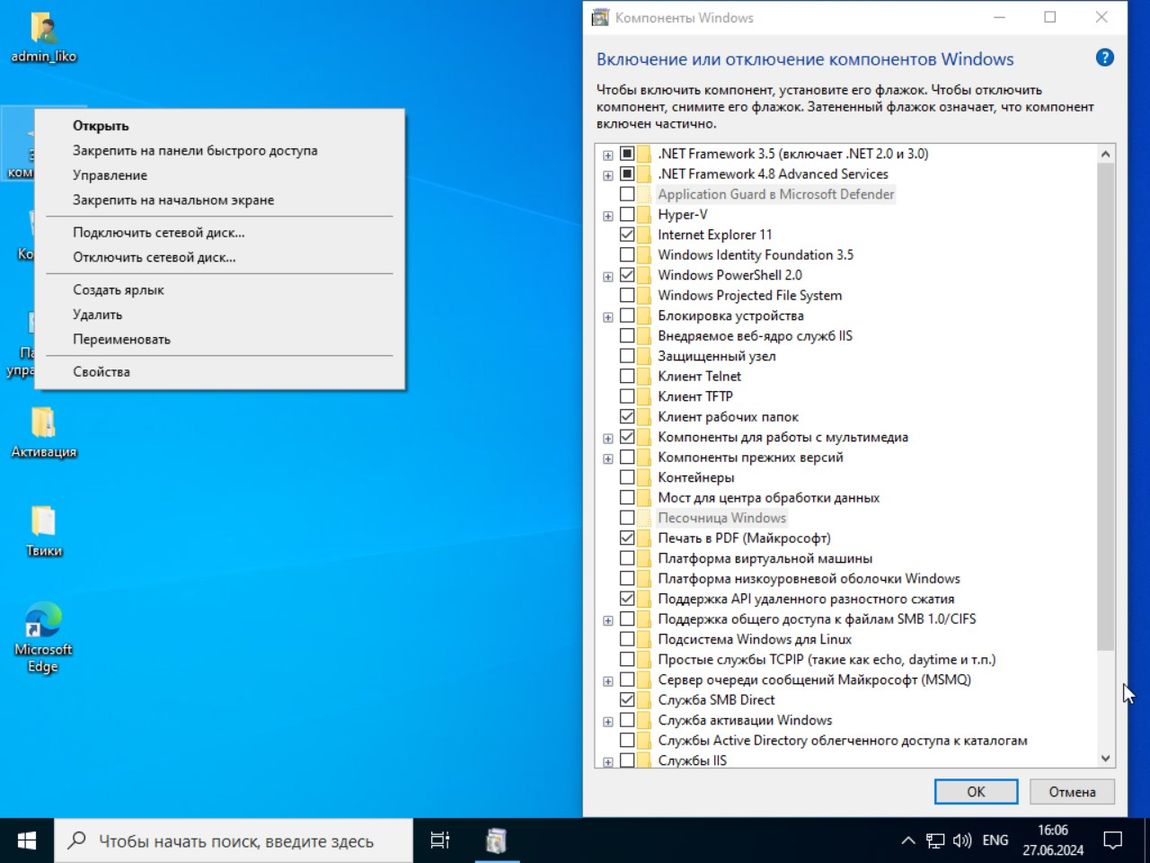Choose Открыть in the context menu
Screen dimensions: 1150x863
point(220,126)
